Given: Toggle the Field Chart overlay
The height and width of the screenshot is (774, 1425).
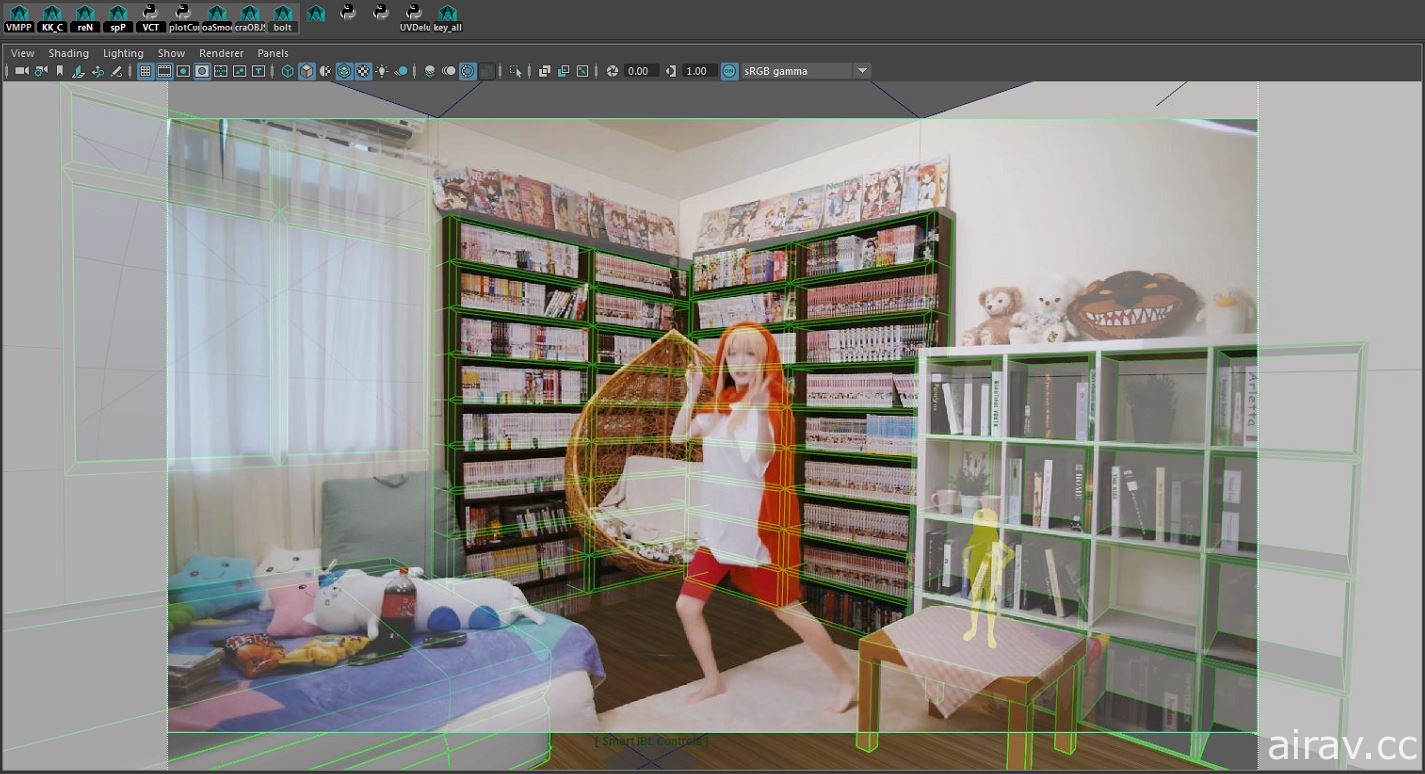Looking at the screenshot, I should [221, 71].
